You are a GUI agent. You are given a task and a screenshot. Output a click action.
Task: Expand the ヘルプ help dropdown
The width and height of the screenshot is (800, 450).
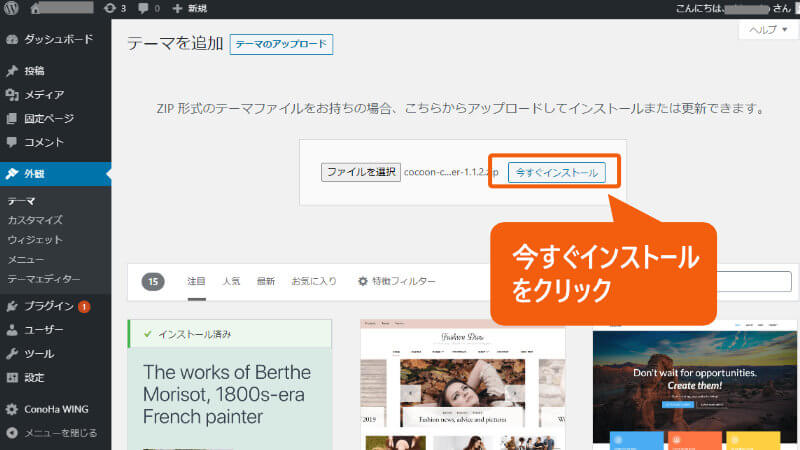767,30
